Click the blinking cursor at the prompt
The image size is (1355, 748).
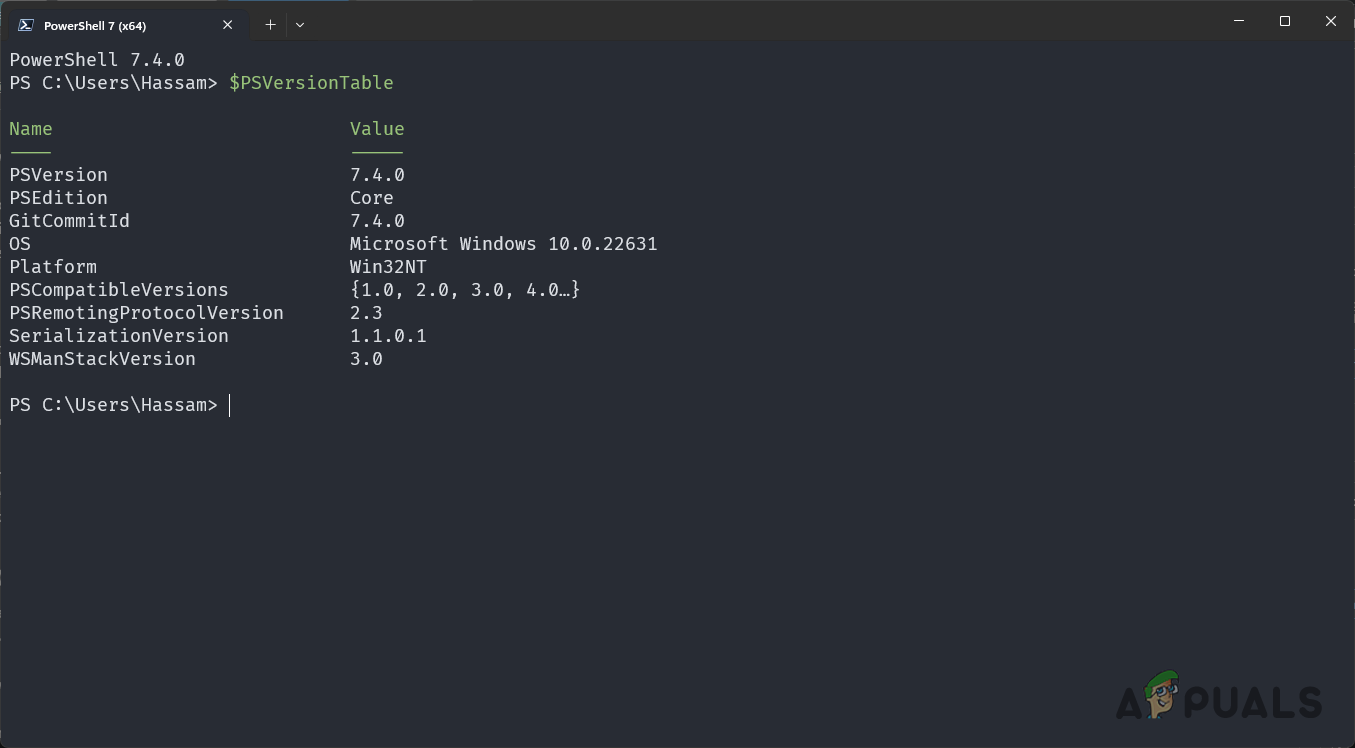pos(230,405)
